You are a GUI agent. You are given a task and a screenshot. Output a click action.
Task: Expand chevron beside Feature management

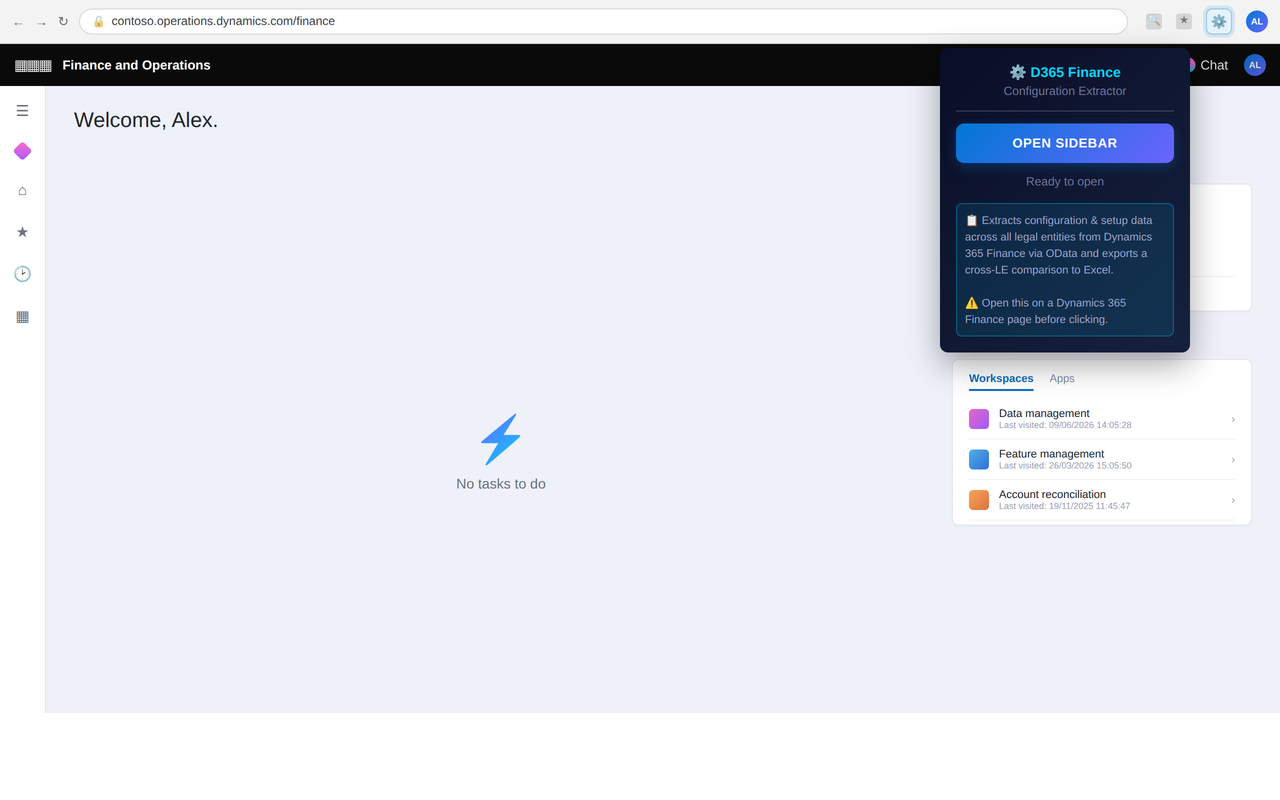[x=1232, y=459]
